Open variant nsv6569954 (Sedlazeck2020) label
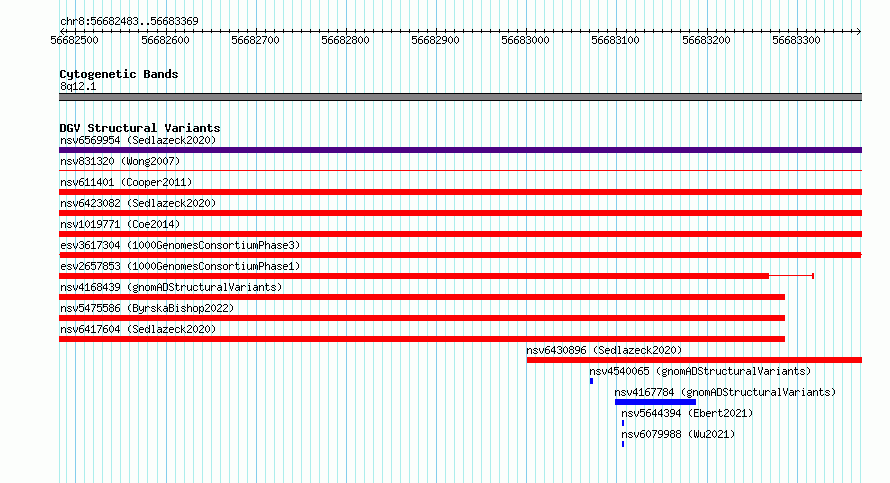Image resolution: width=890 pixels, height=483 pixels. [x=138, y=140]
